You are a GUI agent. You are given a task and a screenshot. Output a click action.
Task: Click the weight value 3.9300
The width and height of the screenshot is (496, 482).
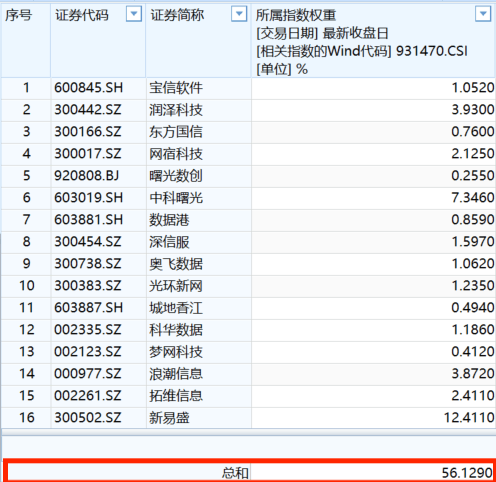[x=473, y=110]
